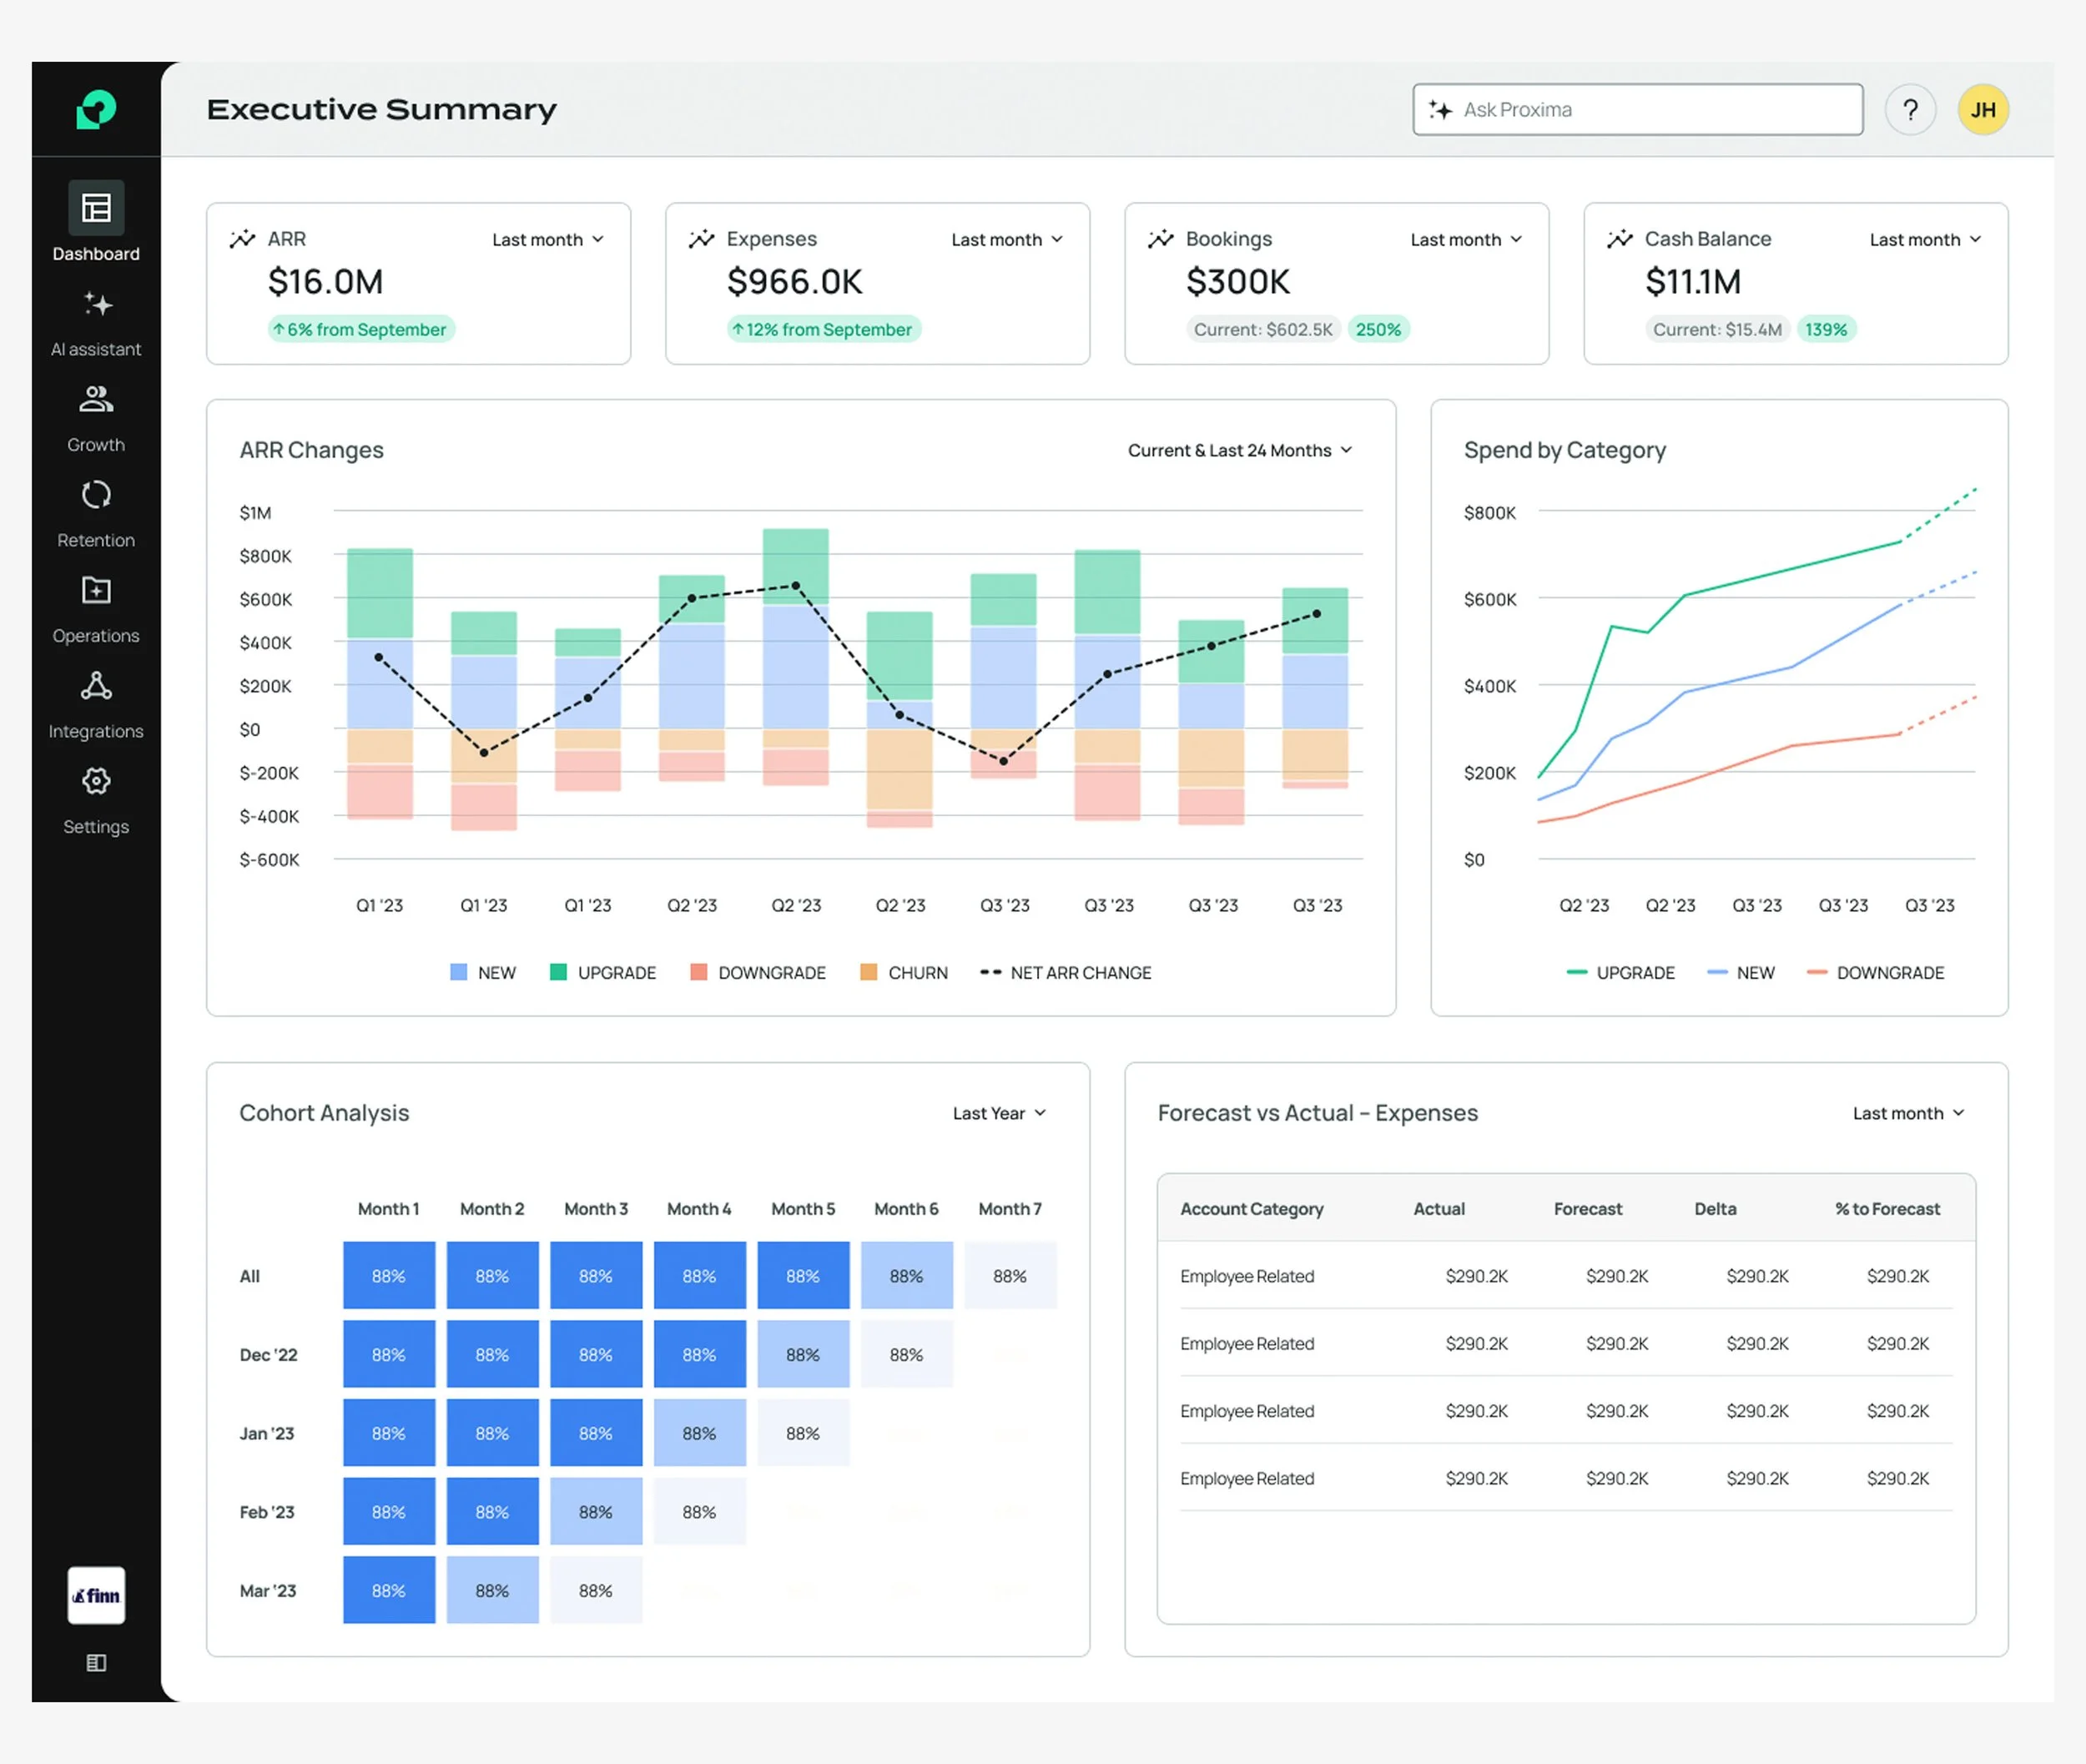
Task: Click the help question mark icon
Action: 1910,110
